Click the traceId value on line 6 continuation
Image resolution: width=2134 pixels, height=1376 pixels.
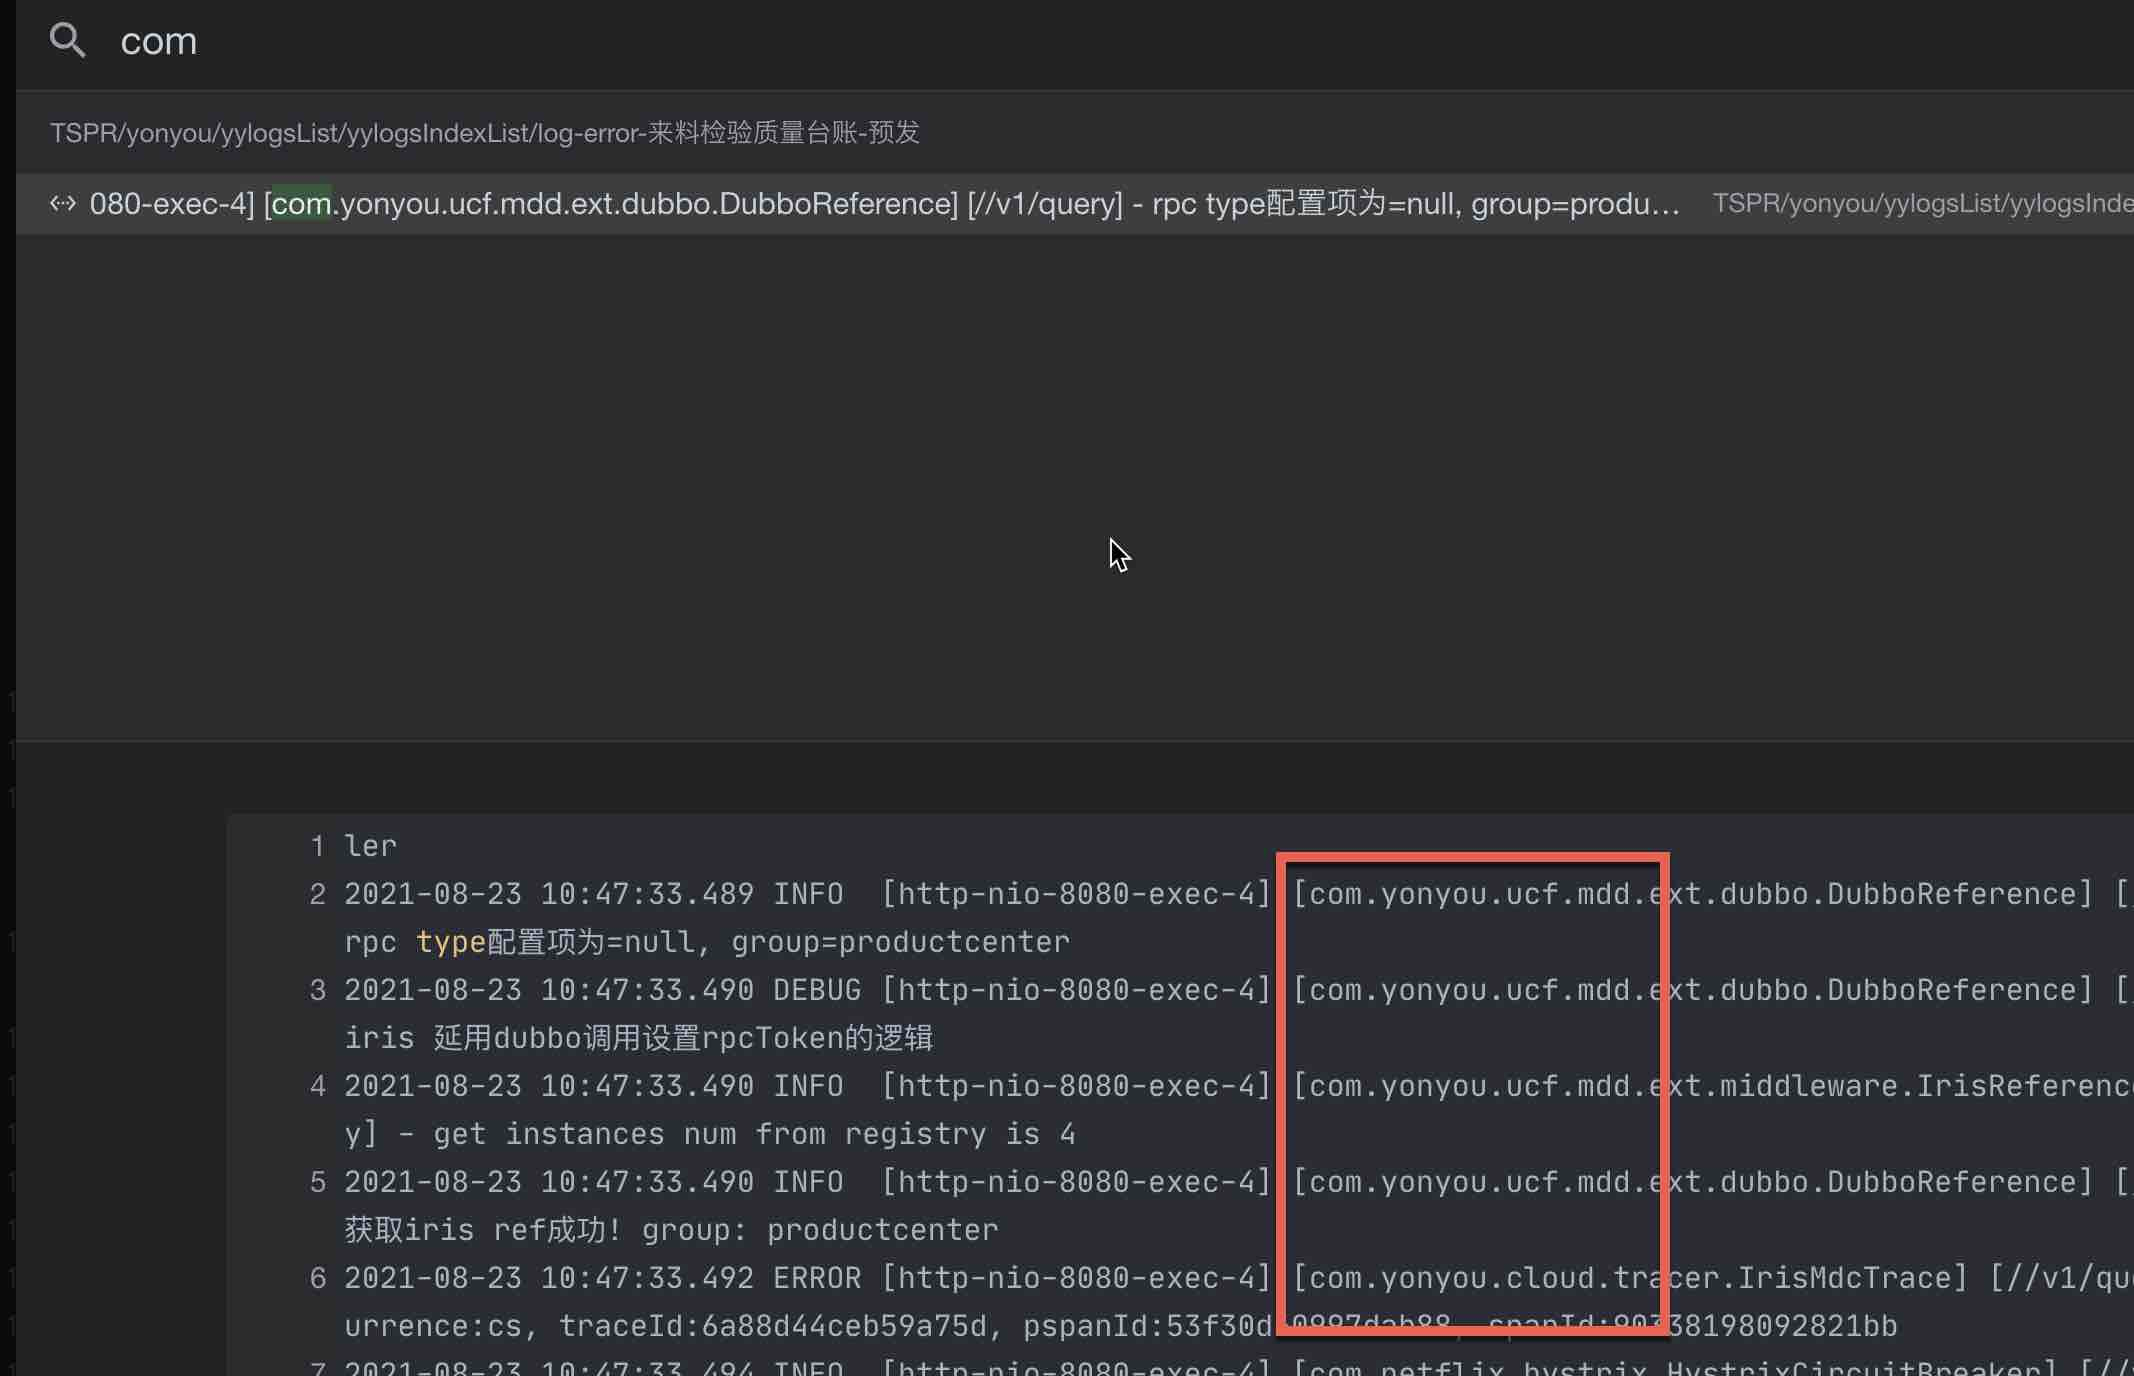coord(844,1326)
